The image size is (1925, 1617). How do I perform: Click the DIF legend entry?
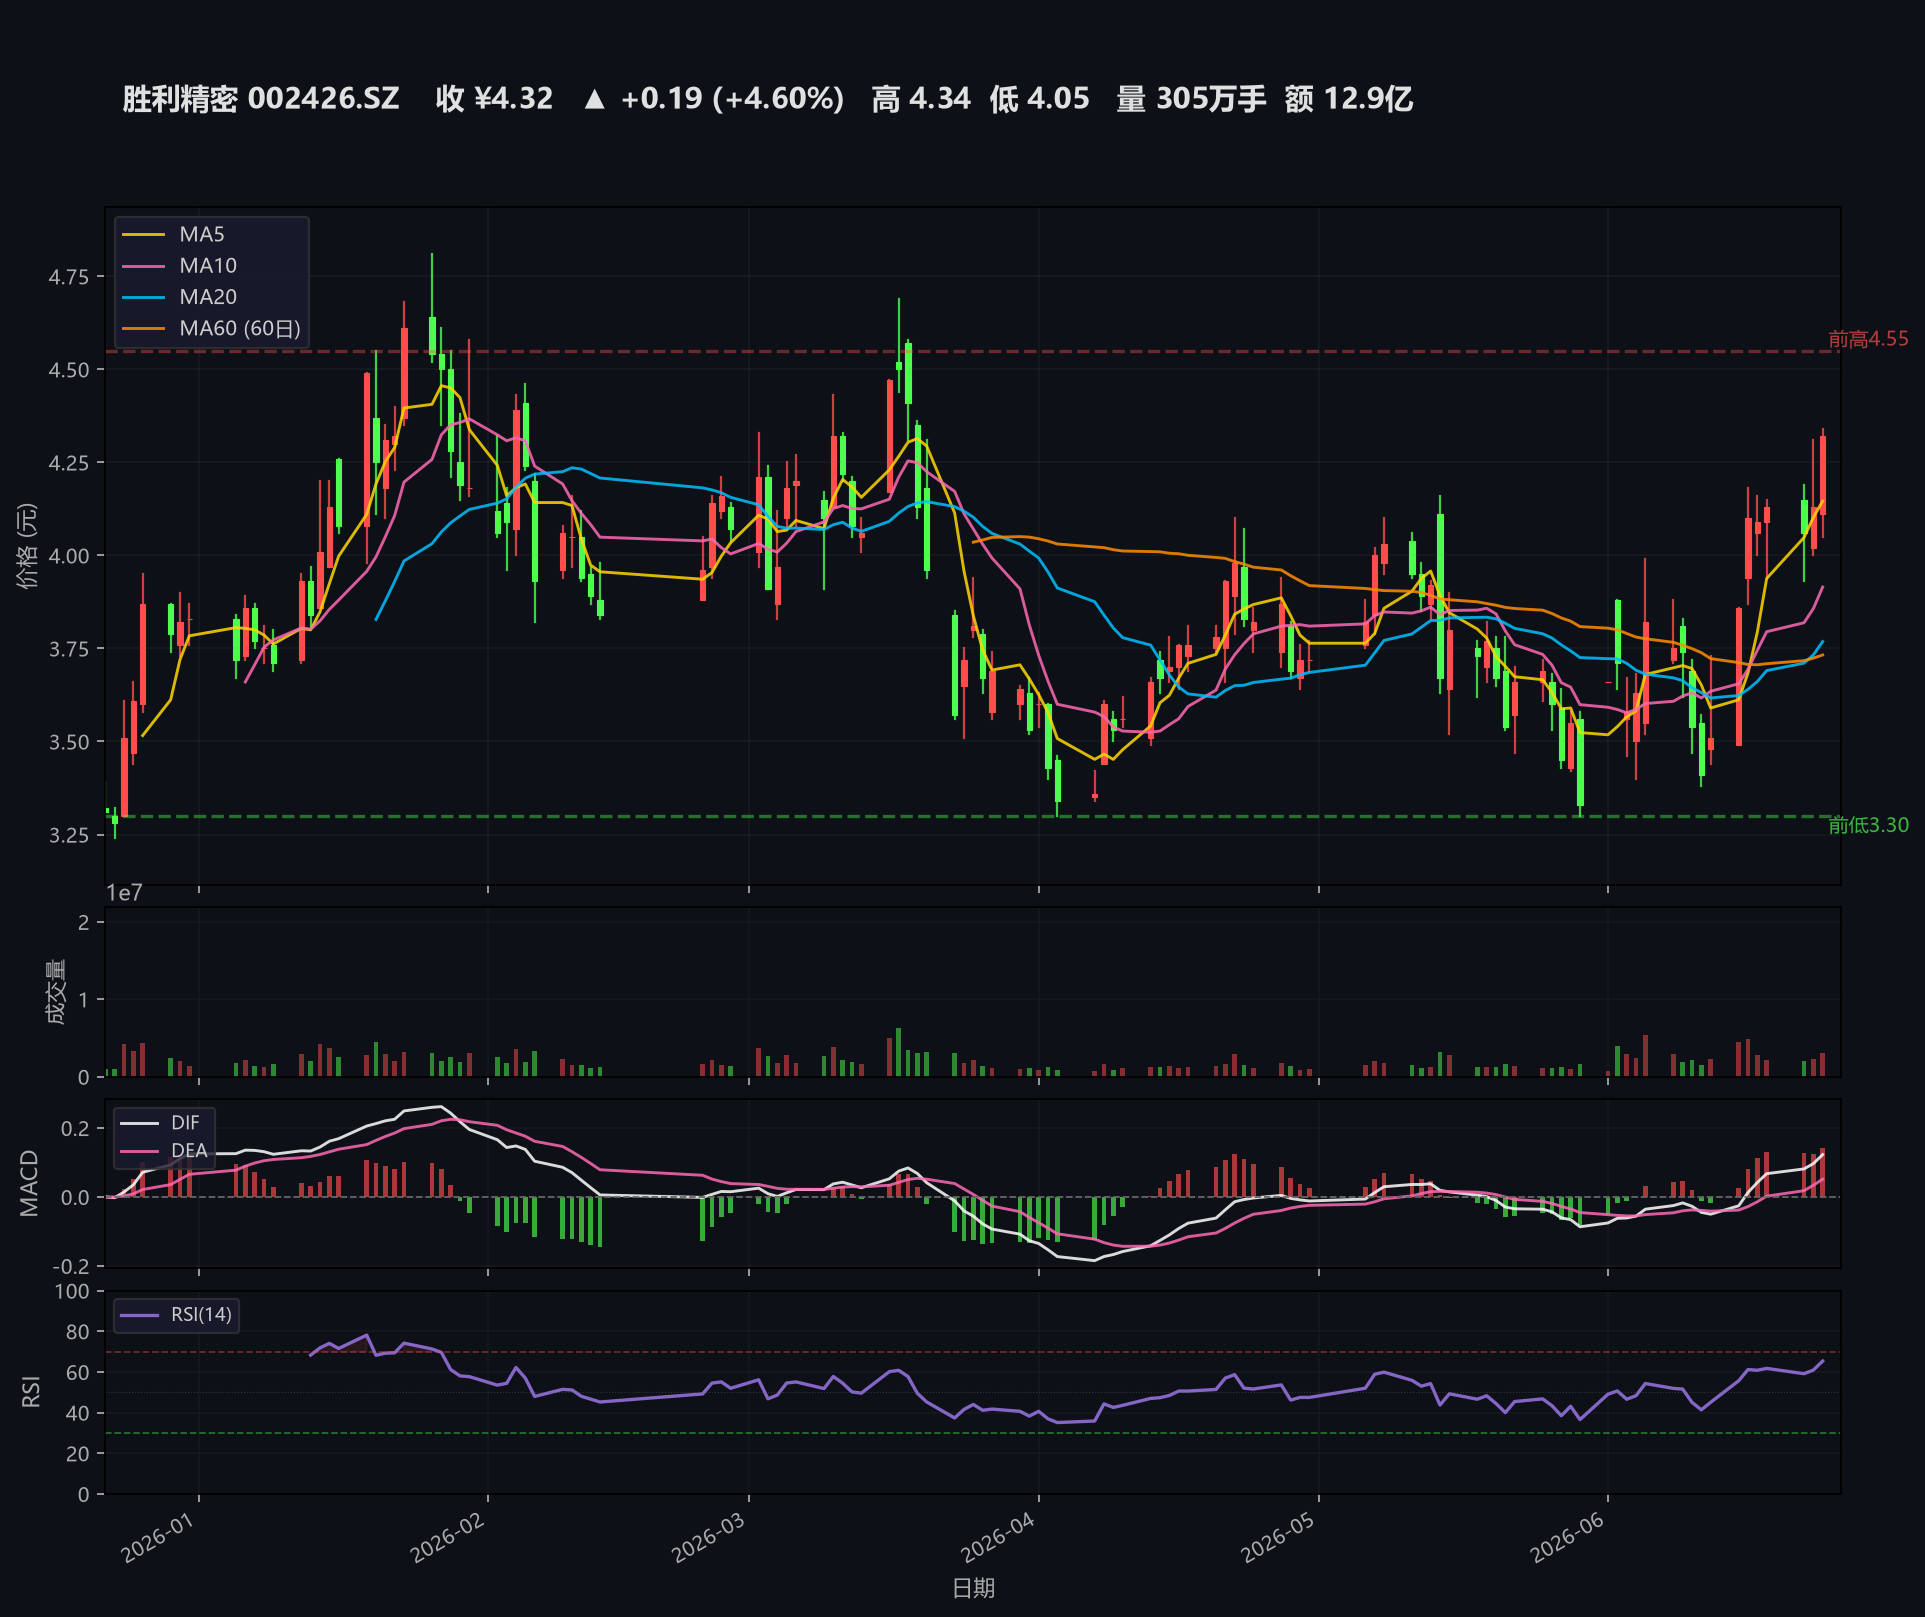160,1123
